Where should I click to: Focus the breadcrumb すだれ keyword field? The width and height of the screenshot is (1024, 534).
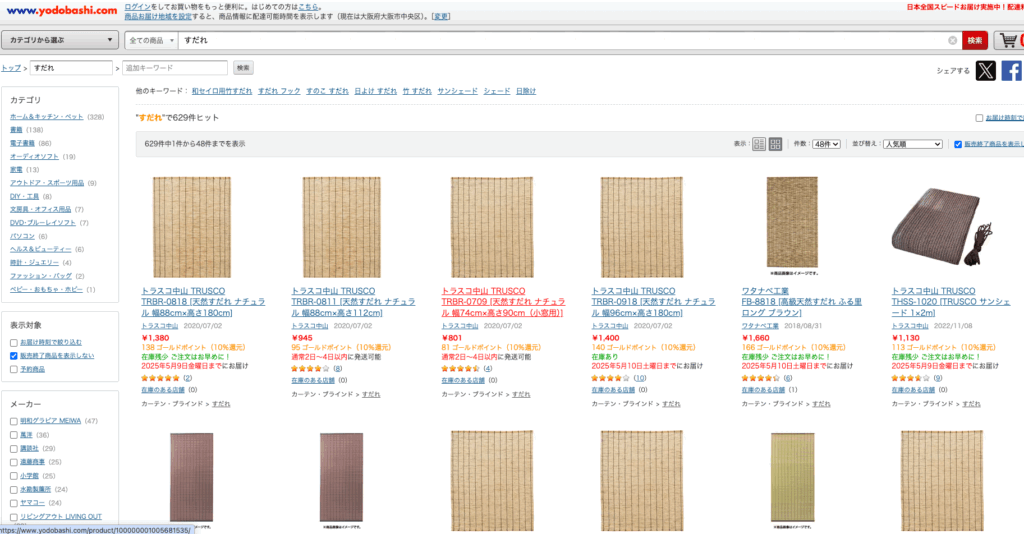click(x=71, y=68)
